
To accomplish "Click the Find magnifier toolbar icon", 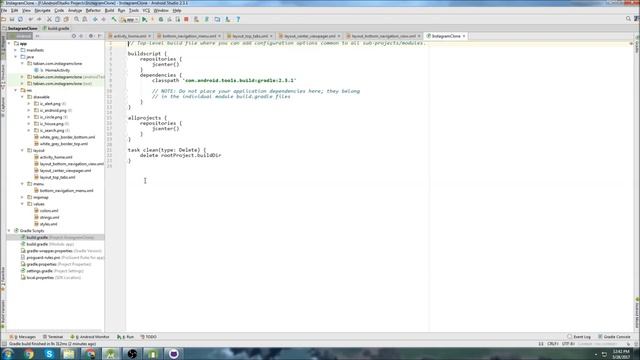I will click(x=76, y=19).
